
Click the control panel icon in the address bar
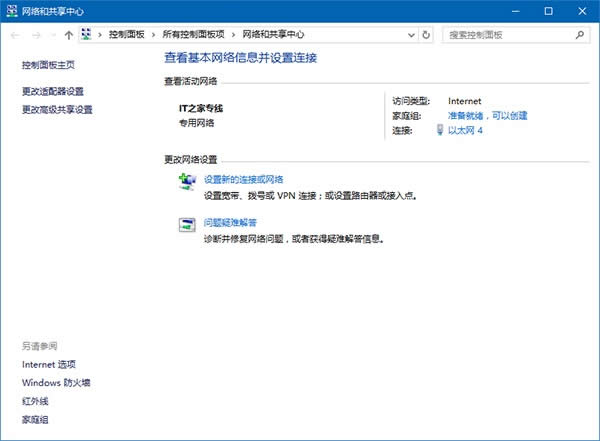(87, 34)
